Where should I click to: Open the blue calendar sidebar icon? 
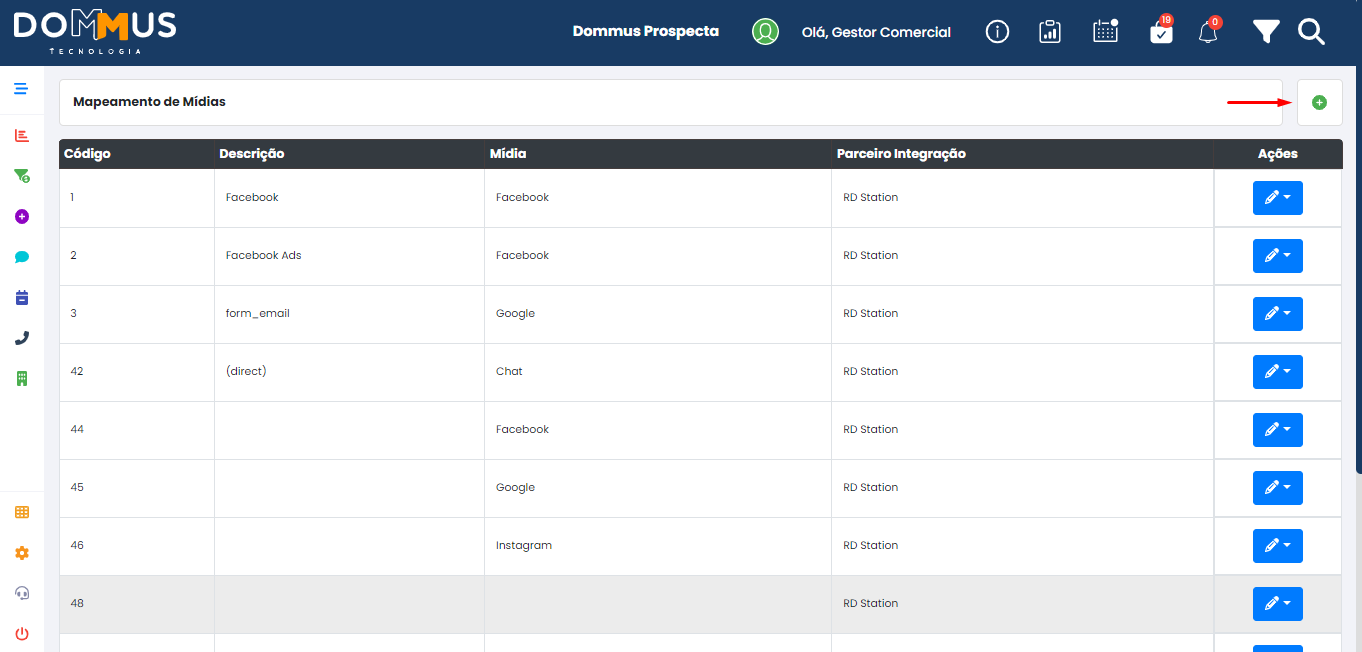pyautogui.click(x=22, y=297)
